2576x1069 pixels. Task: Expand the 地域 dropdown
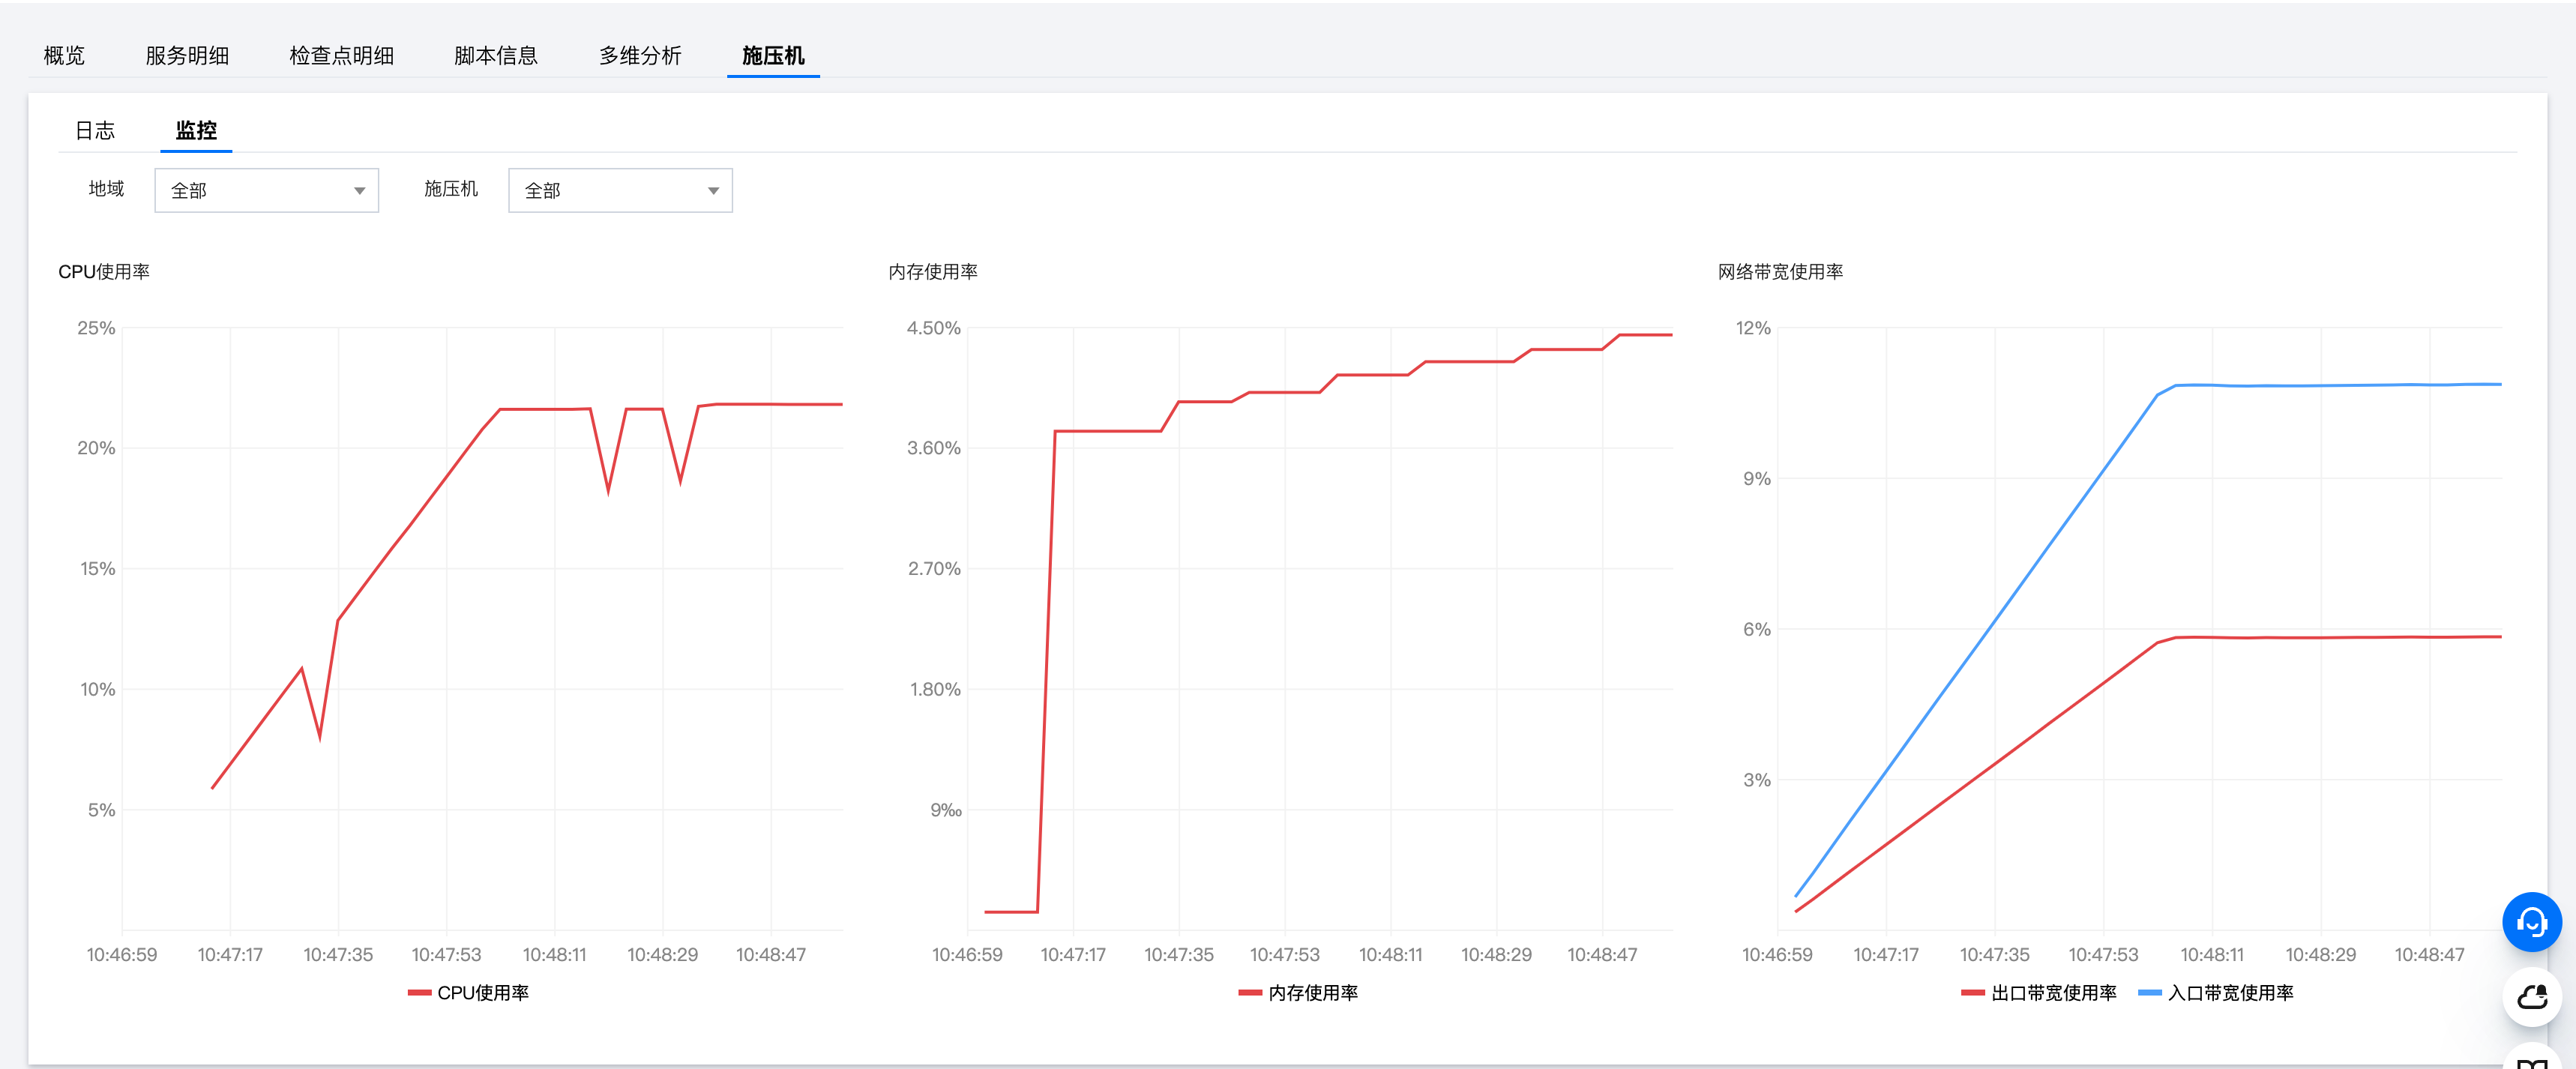tap(266, 190)
